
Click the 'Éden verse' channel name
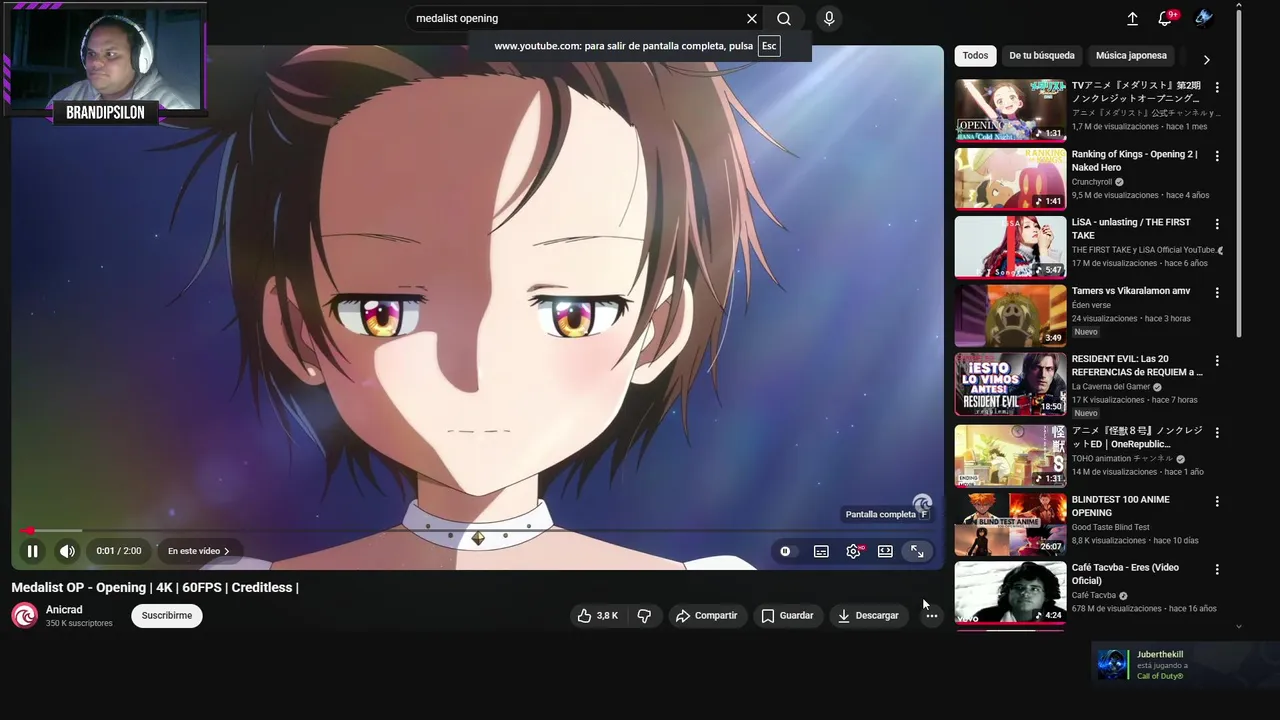pyautogui.click(x=1091, y=305)
